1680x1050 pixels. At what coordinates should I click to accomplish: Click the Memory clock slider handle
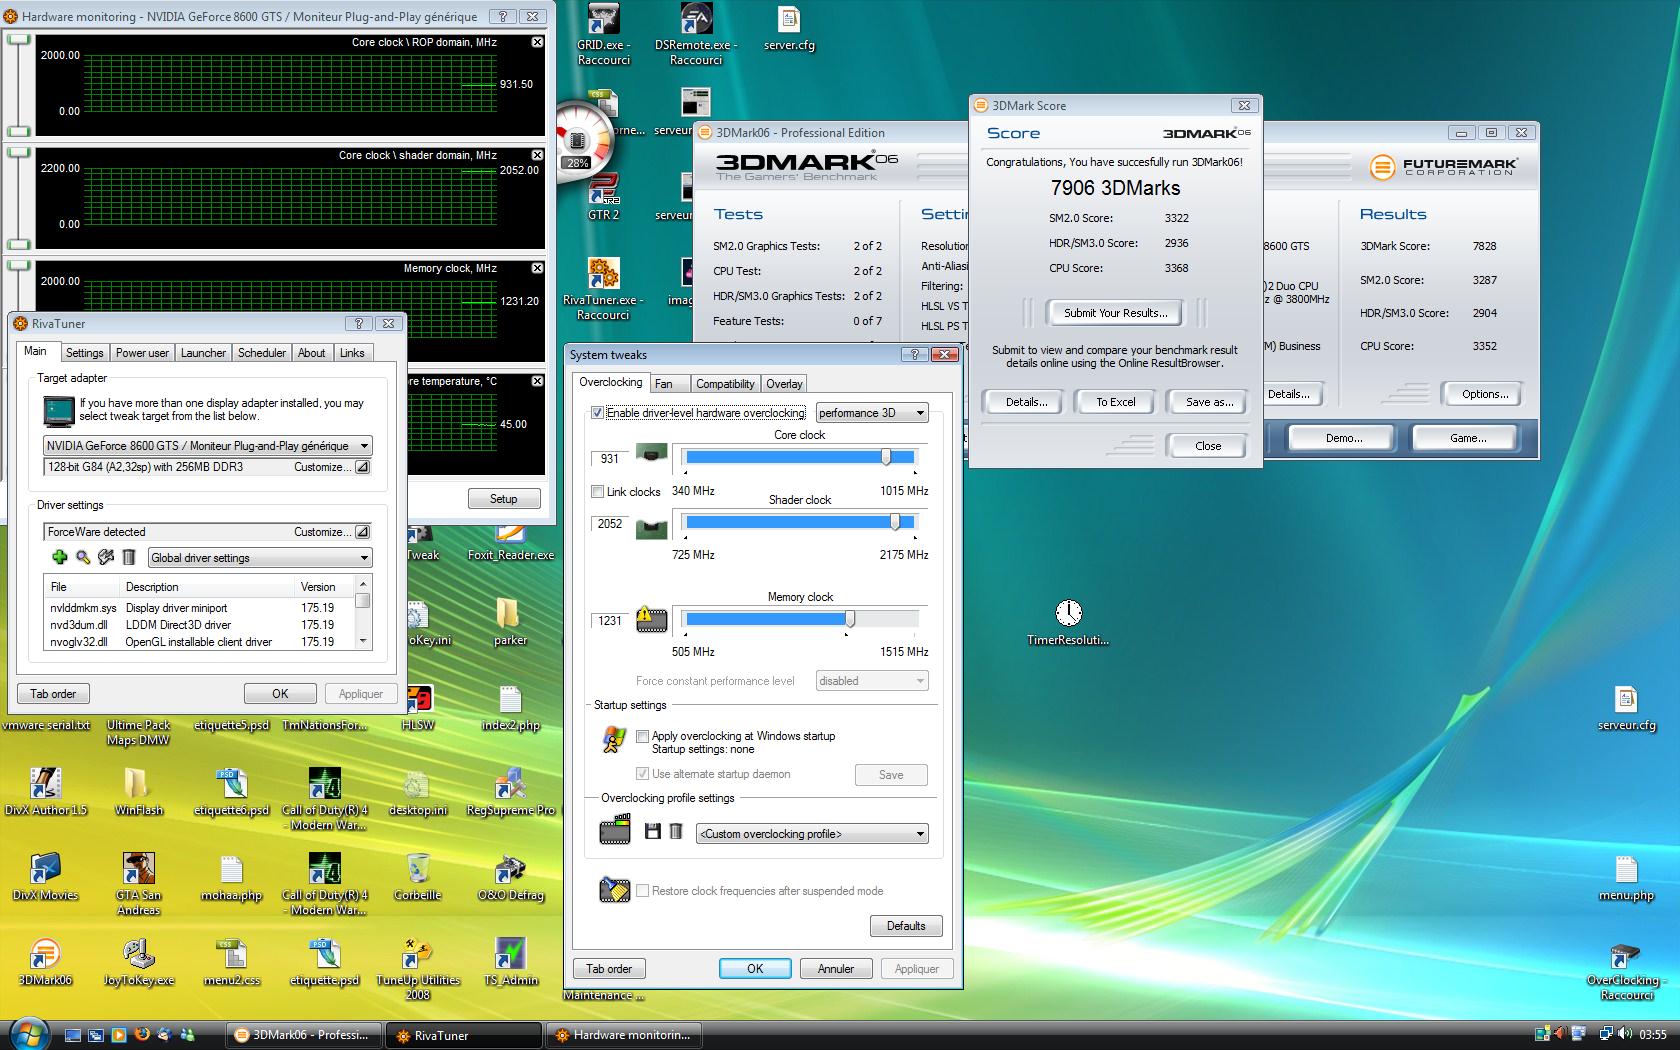pos(850,619)
